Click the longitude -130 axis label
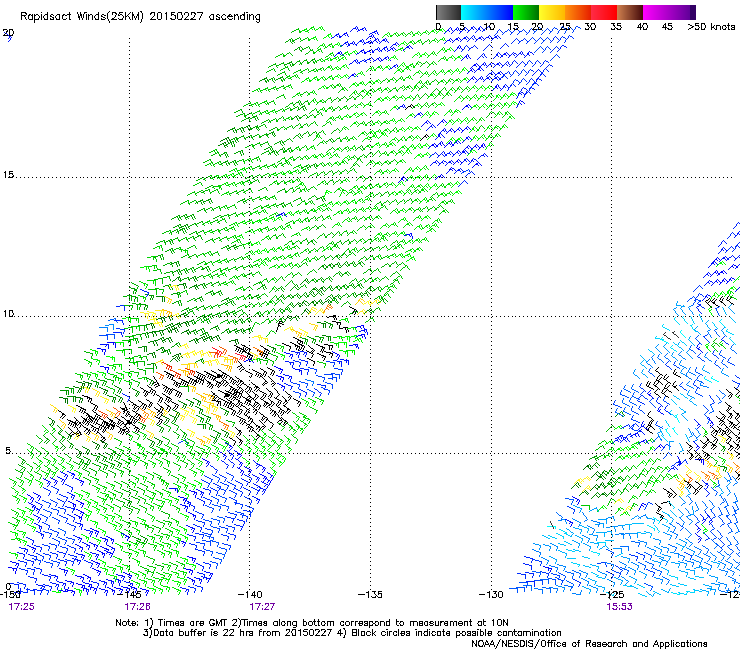 [491, 594]
